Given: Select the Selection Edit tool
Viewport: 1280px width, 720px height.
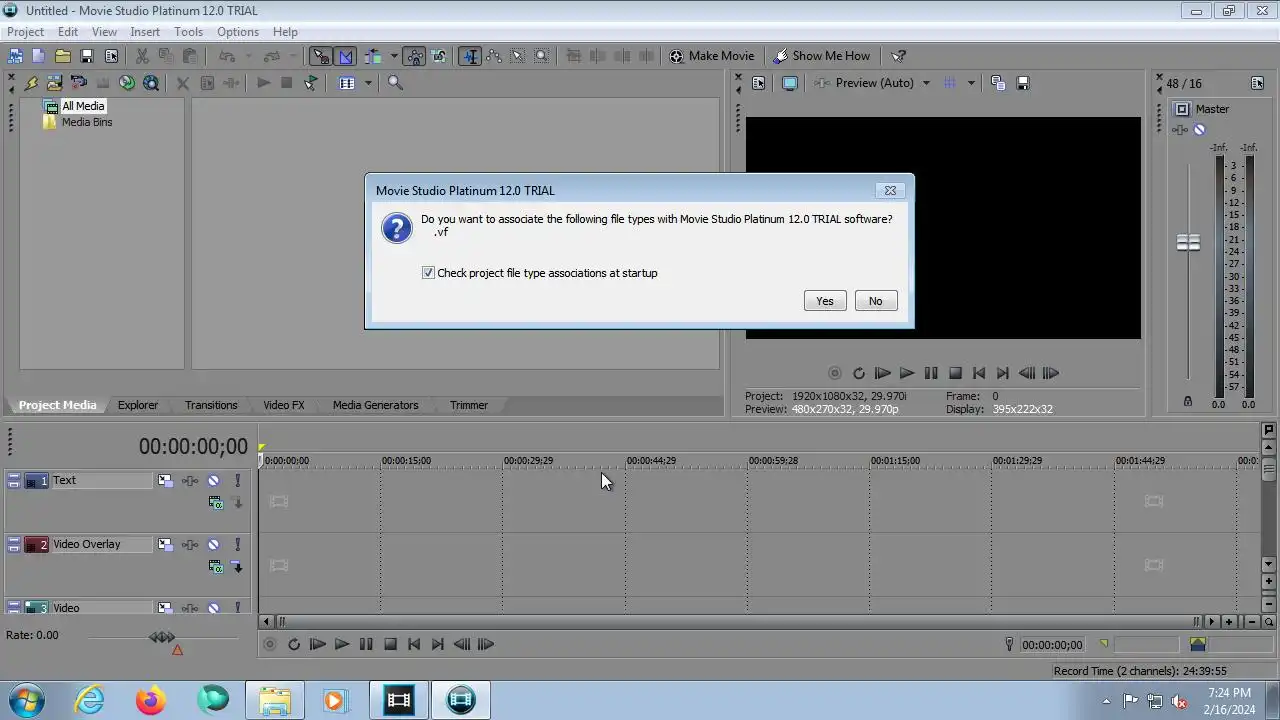Looking at the screenshot, I should pos(518,56).
